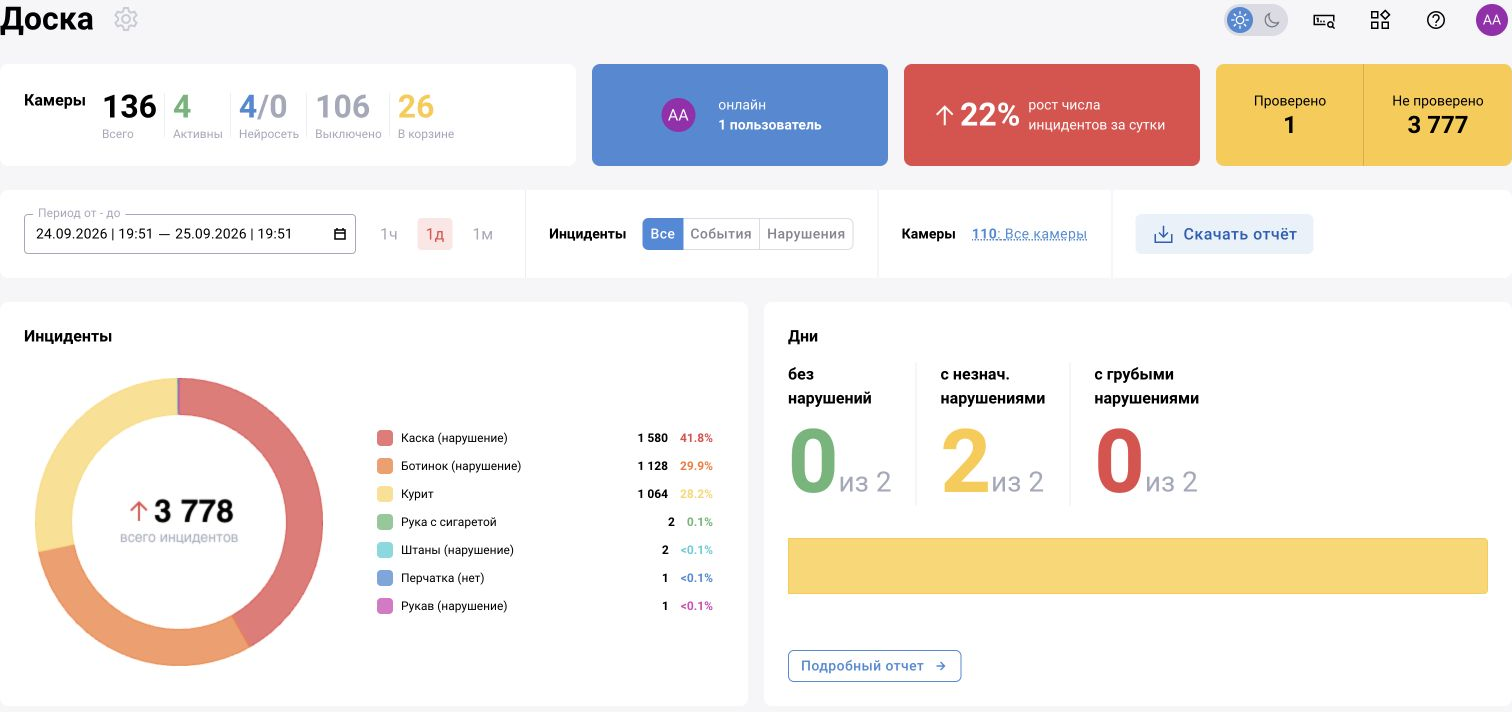The width and height of the screenshot is (1512, 712).
Task: Switch to dark theme moon icon
Action: tap(1271, 20)
